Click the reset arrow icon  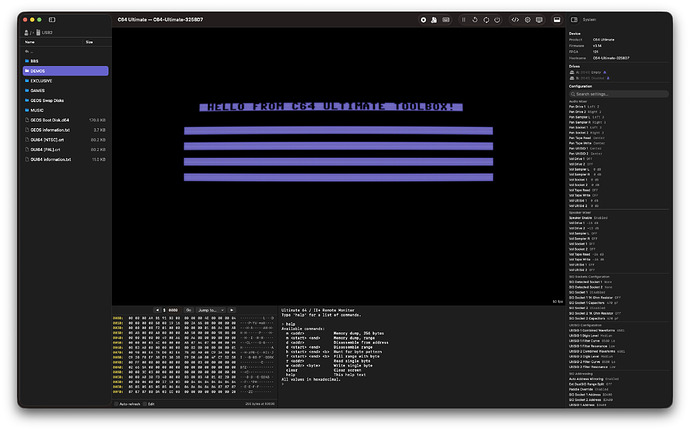pos(475,20)
